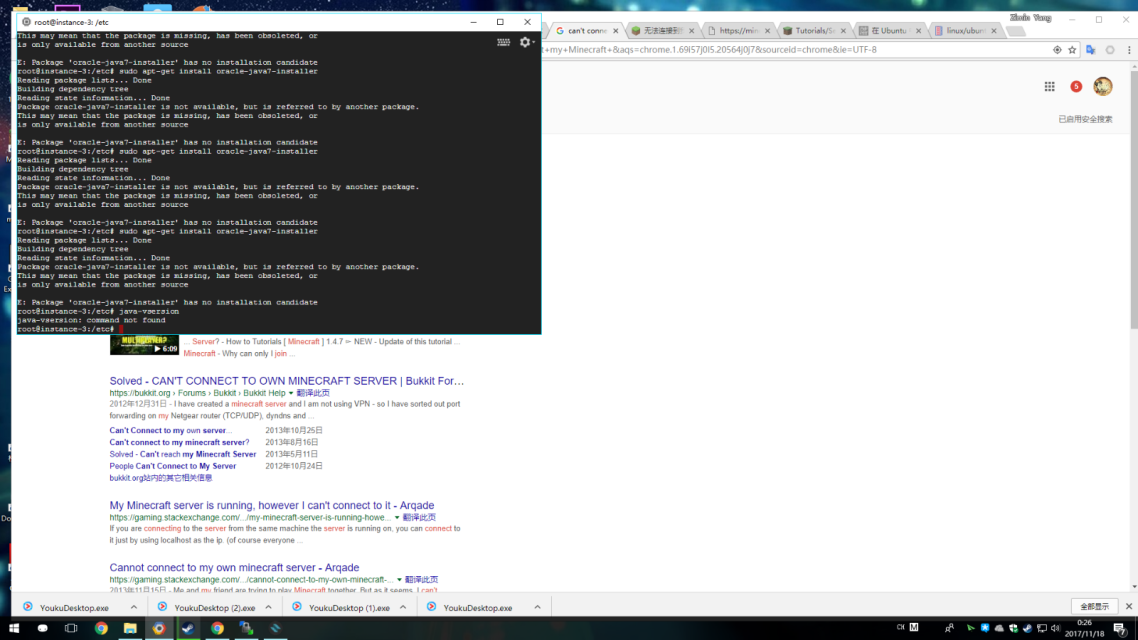The width and height of the screenshot is (1138, 640).
Task: Open the Google account avatar
Action: (1102, 87)
